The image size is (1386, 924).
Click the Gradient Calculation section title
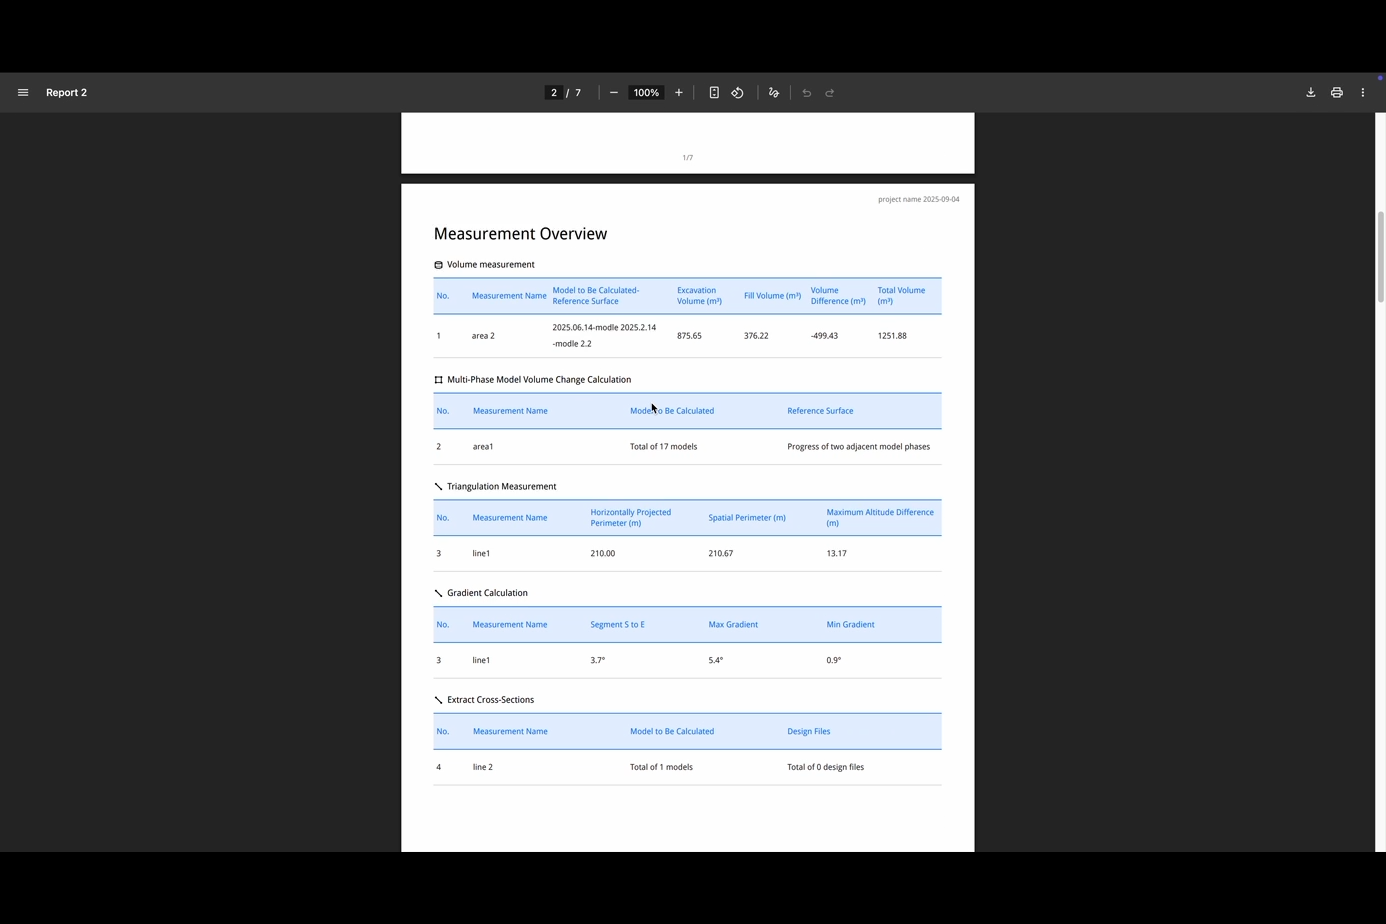[487, 593]
